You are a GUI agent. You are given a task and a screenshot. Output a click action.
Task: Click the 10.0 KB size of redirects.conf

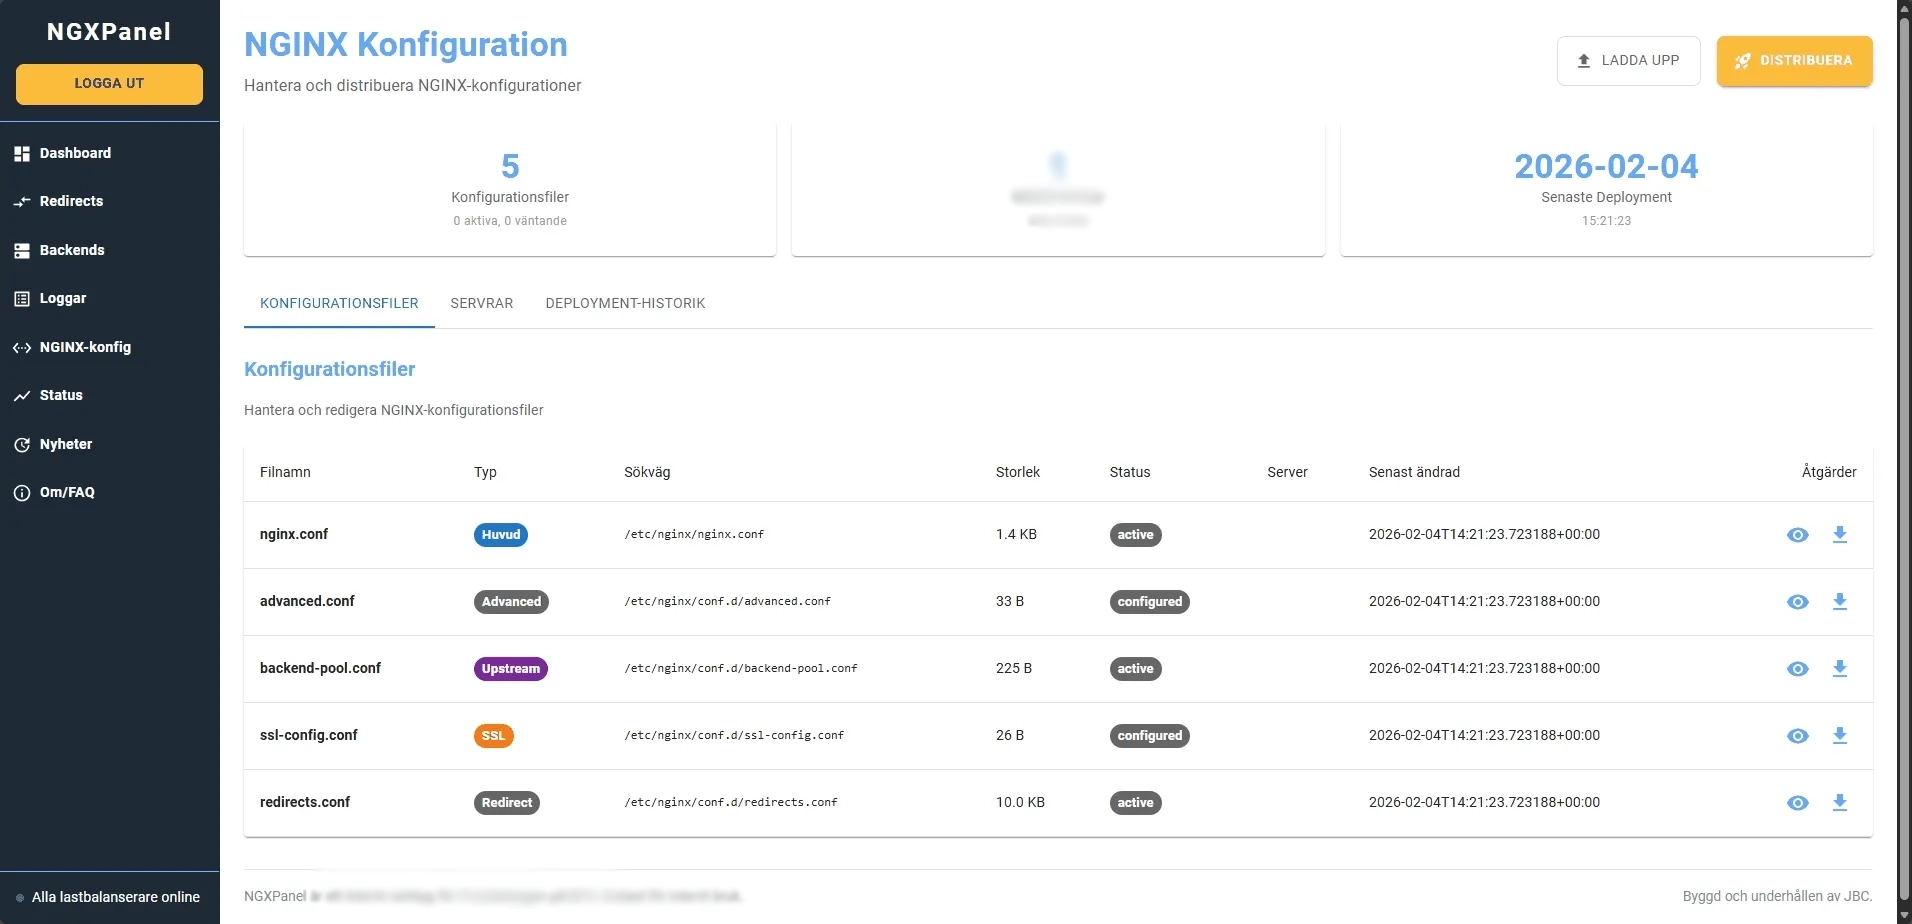coord(1020,802)
